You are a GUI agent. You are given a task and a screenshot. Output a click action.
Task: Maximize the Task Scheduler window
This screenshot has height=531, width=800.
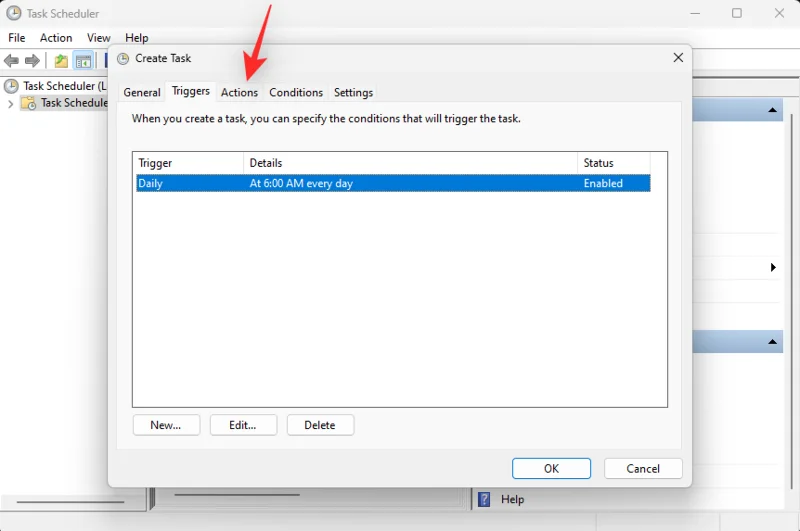pos(737,13)
